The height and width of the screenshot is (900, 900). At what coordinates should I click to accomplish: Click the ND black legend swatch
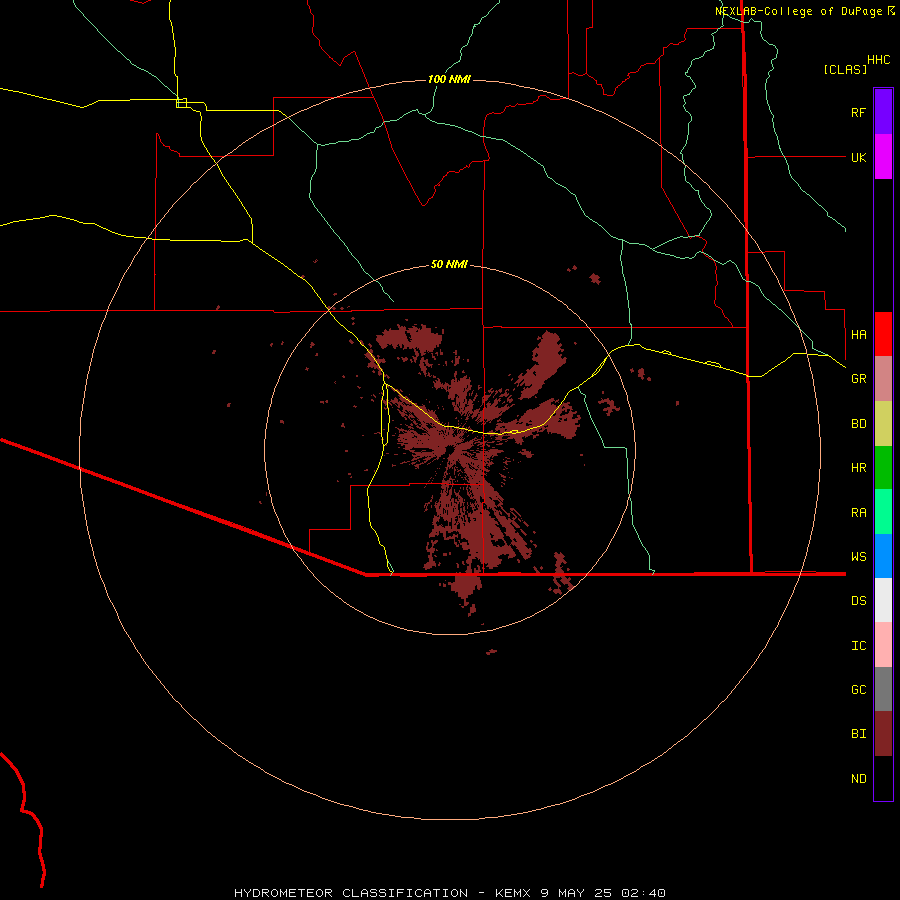click(x=883, y=778)
